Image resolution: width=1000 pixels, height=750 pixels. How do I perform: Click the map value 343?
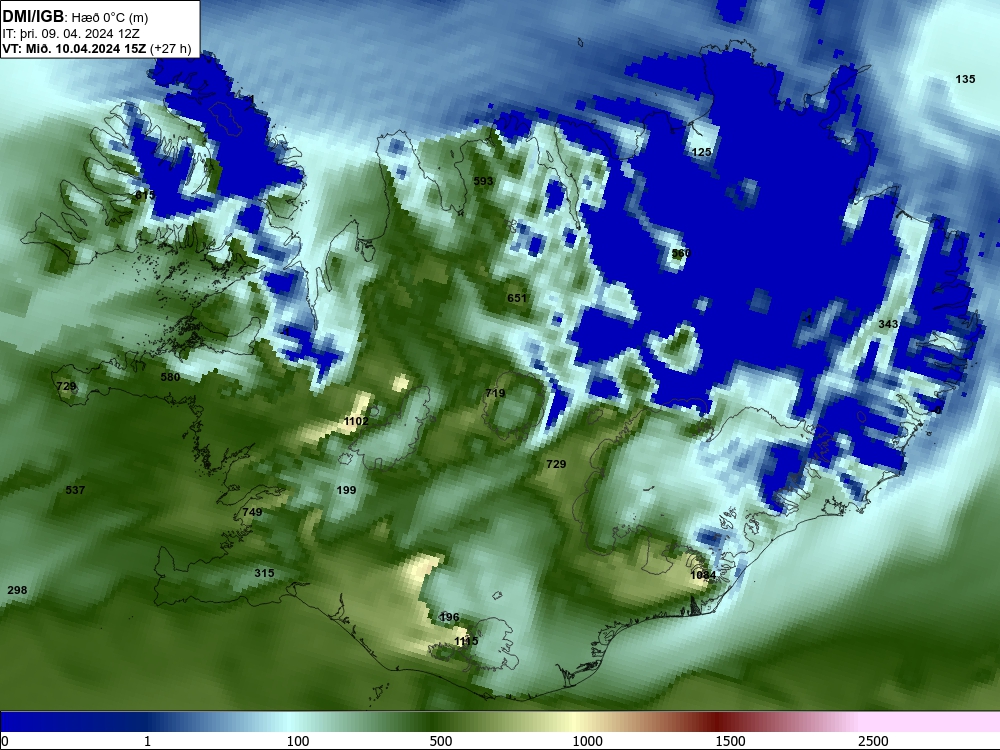(x=888, y=324)
